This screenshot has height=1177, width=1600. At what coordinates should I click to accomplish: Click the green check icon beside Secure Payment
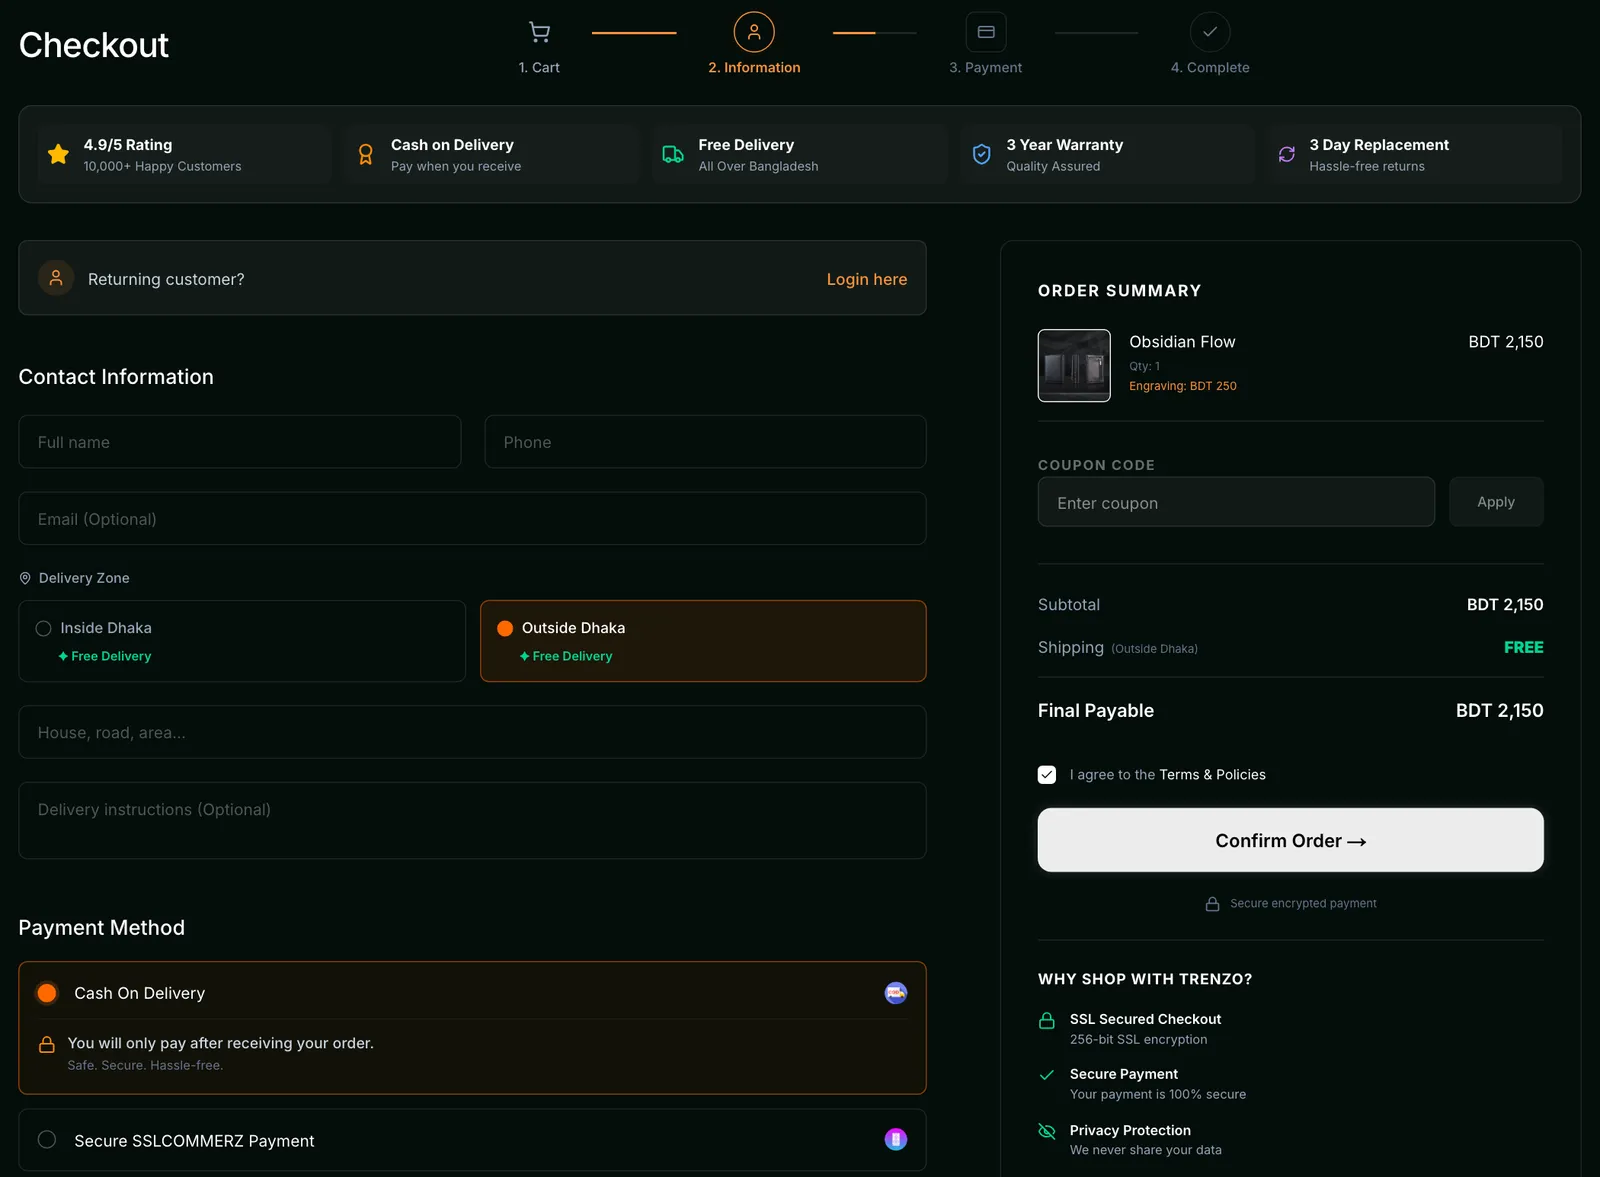pyautogui.click(x=1047, y=1075)
